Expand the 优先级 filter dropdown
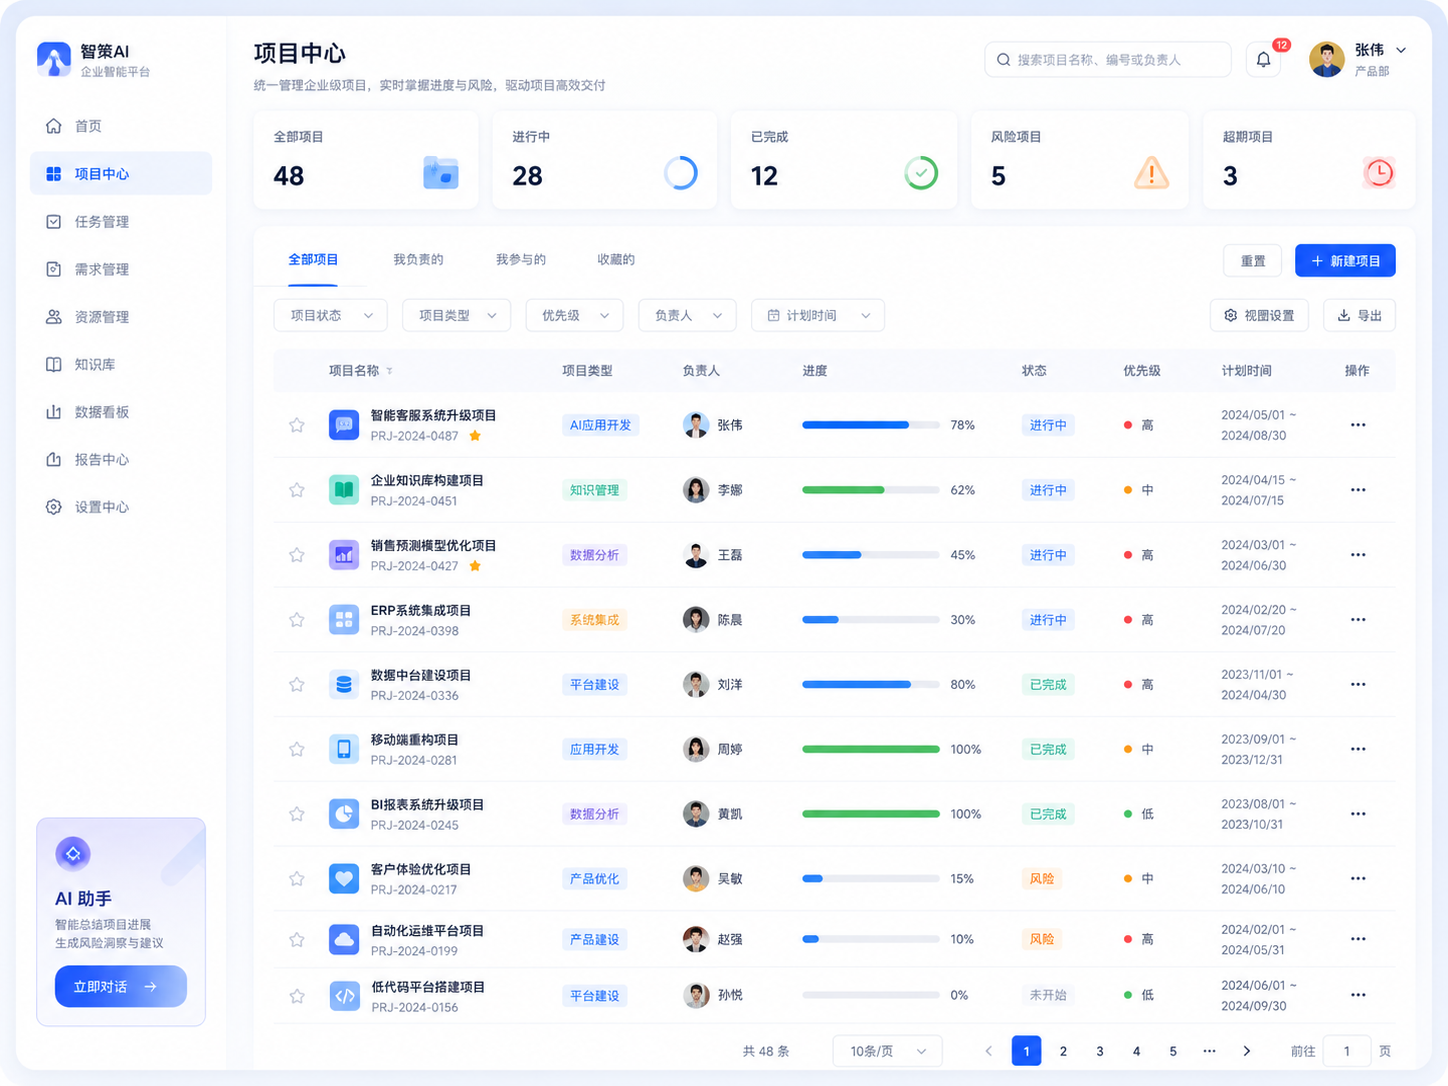1448x1086 pixels. pos(574,316)
